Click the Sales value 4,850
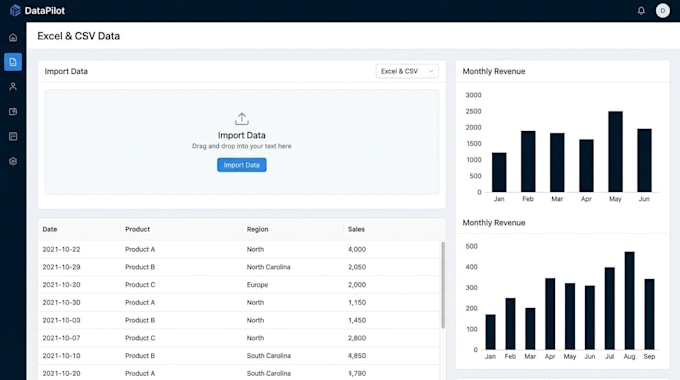The image size is (680, 380). point(357,356)
